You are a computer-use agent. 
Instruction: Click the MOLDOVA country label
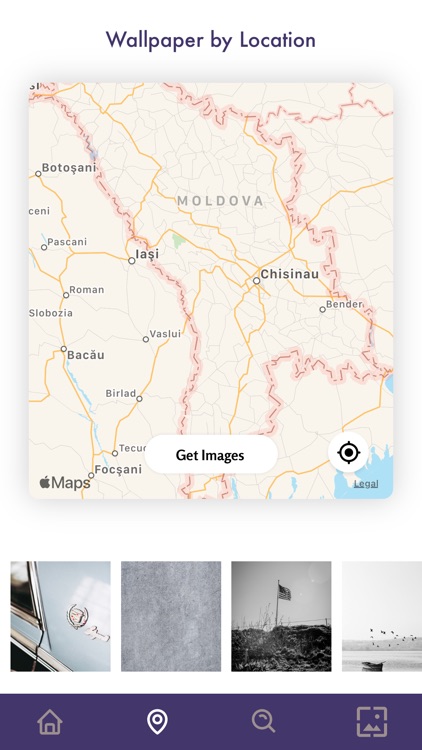(220, 201)
